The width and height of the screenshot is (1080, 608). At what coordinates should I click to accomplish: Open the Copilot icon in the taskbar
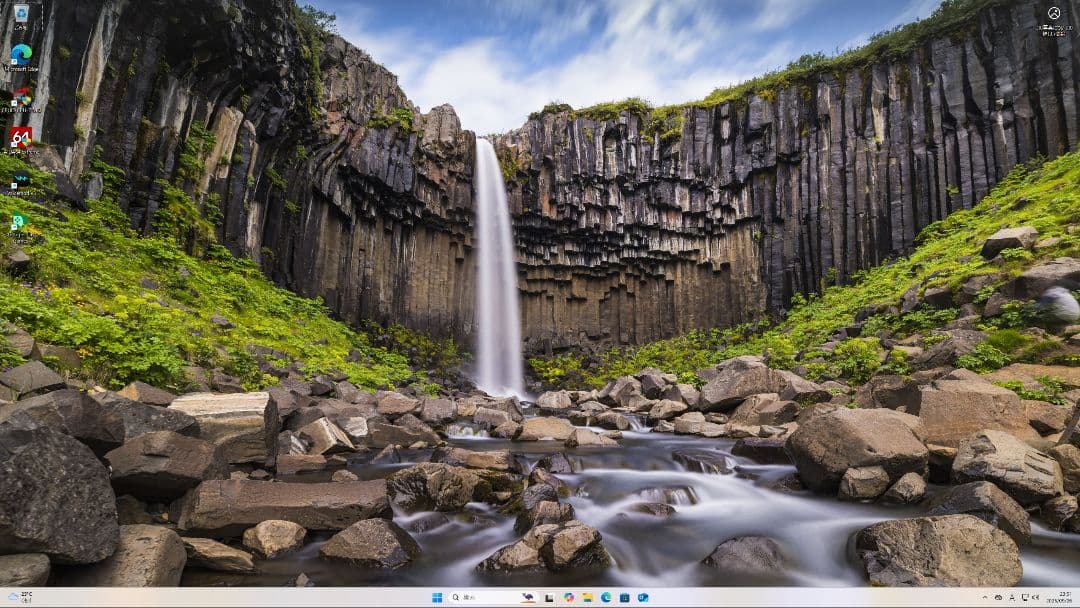[569, 597]
